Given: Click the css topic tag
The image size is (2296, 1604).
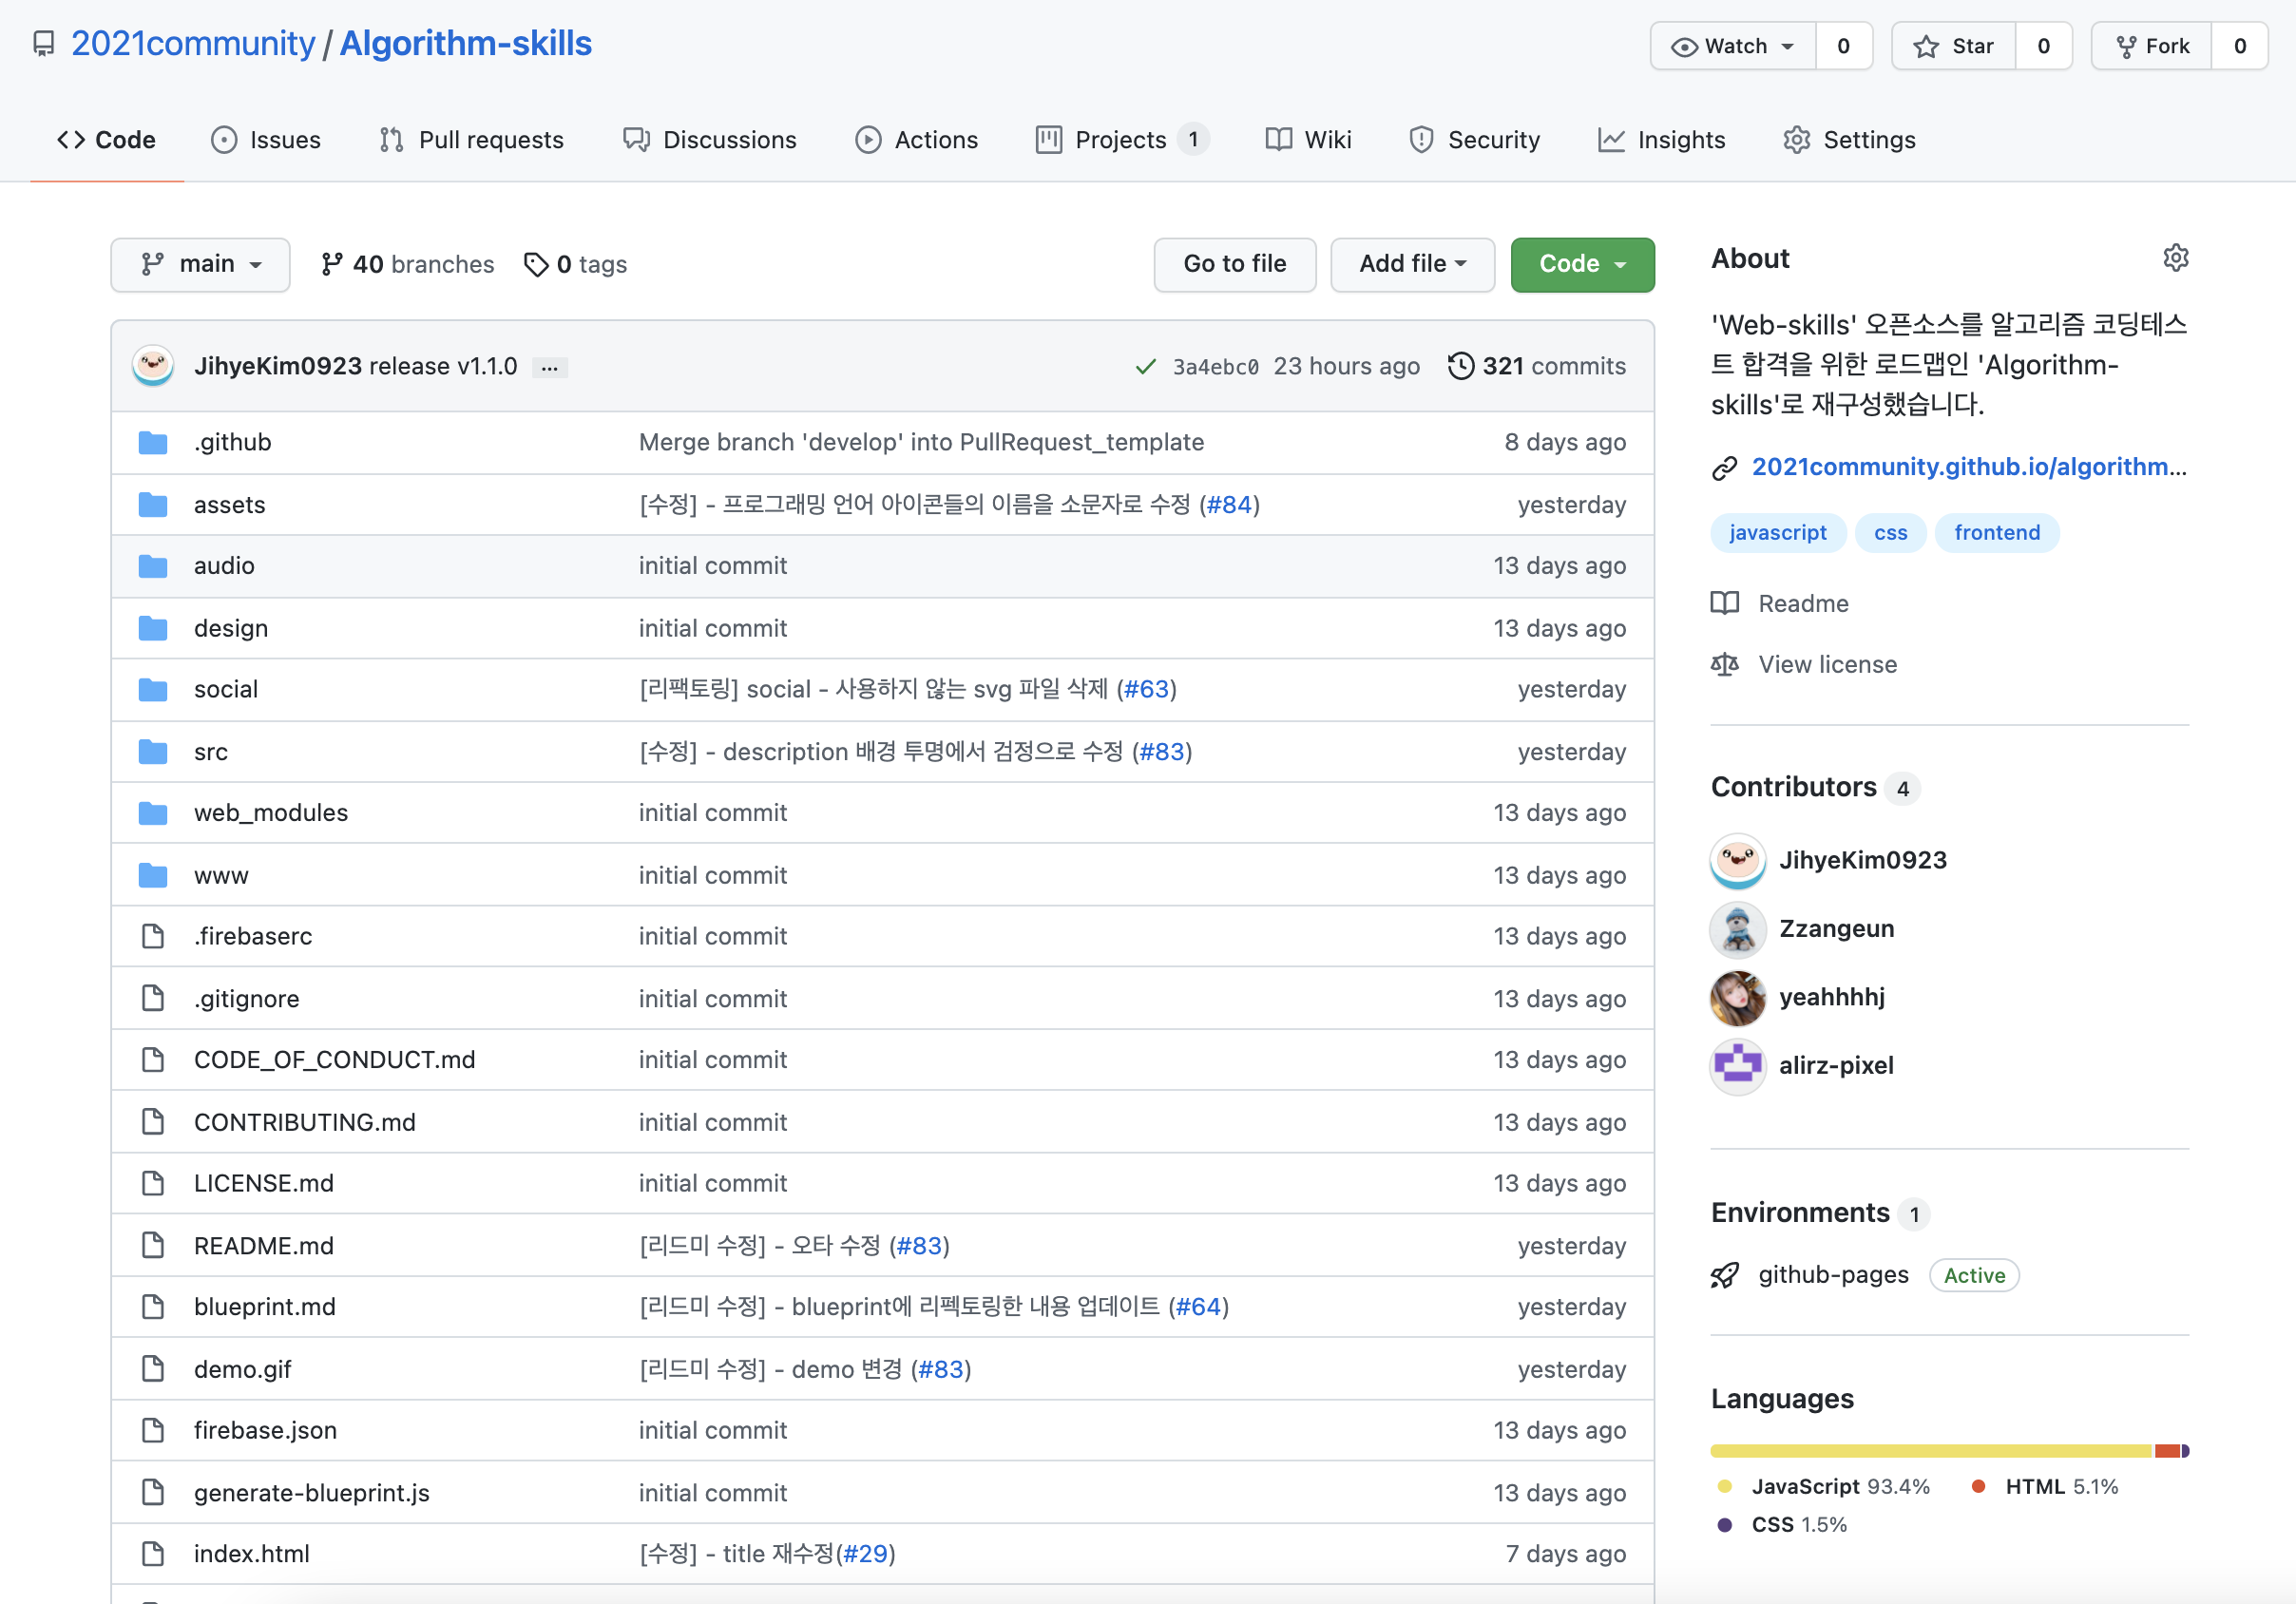Looking at the screenshot, I should pos(1890,533).
